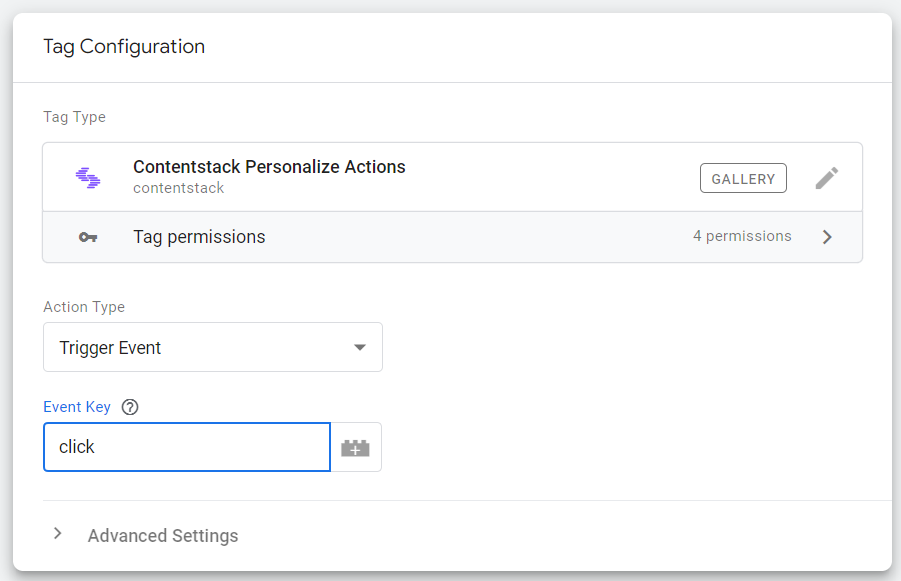The height and width of the screenshot is (581, 901).
Task: Click the Tag Type section label
Action: [74, 117]
